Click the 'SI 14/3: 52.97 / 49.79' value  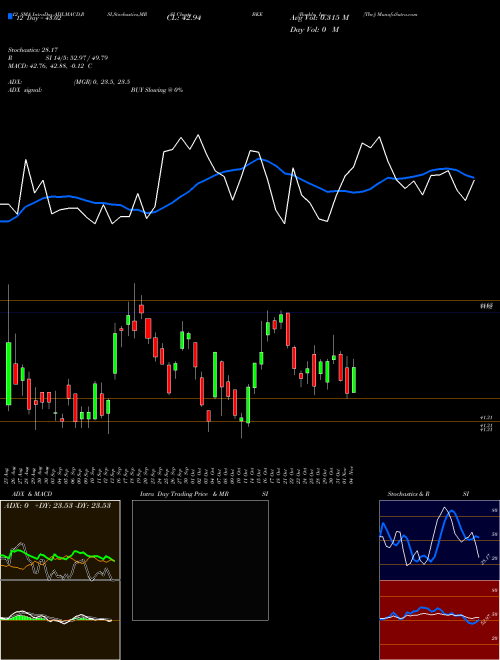[77, 58]
